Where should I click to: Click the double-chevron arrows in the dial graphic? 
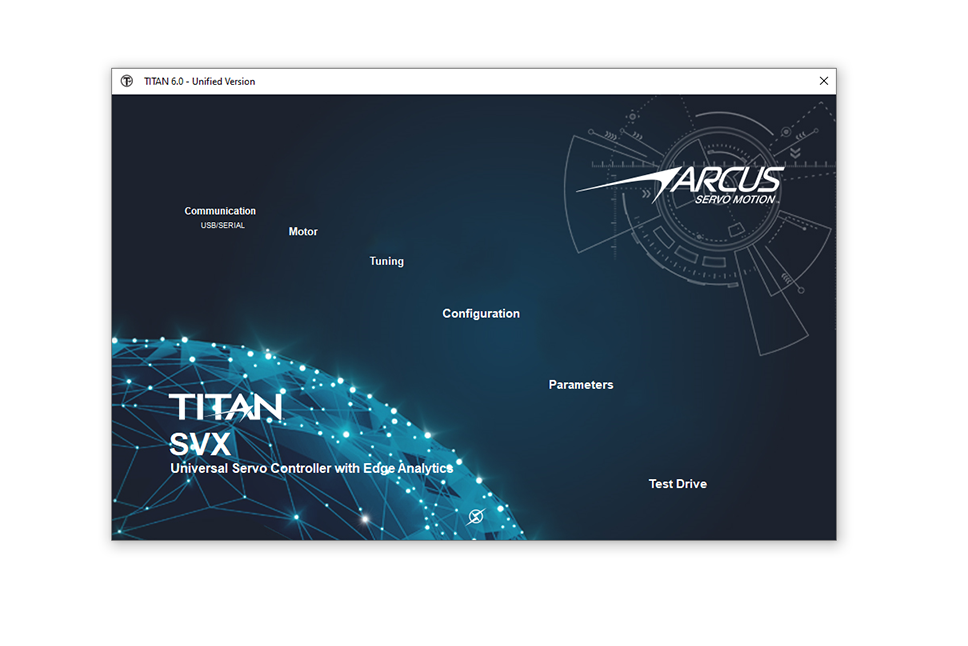pyautogui.click(x=795, y=152)
